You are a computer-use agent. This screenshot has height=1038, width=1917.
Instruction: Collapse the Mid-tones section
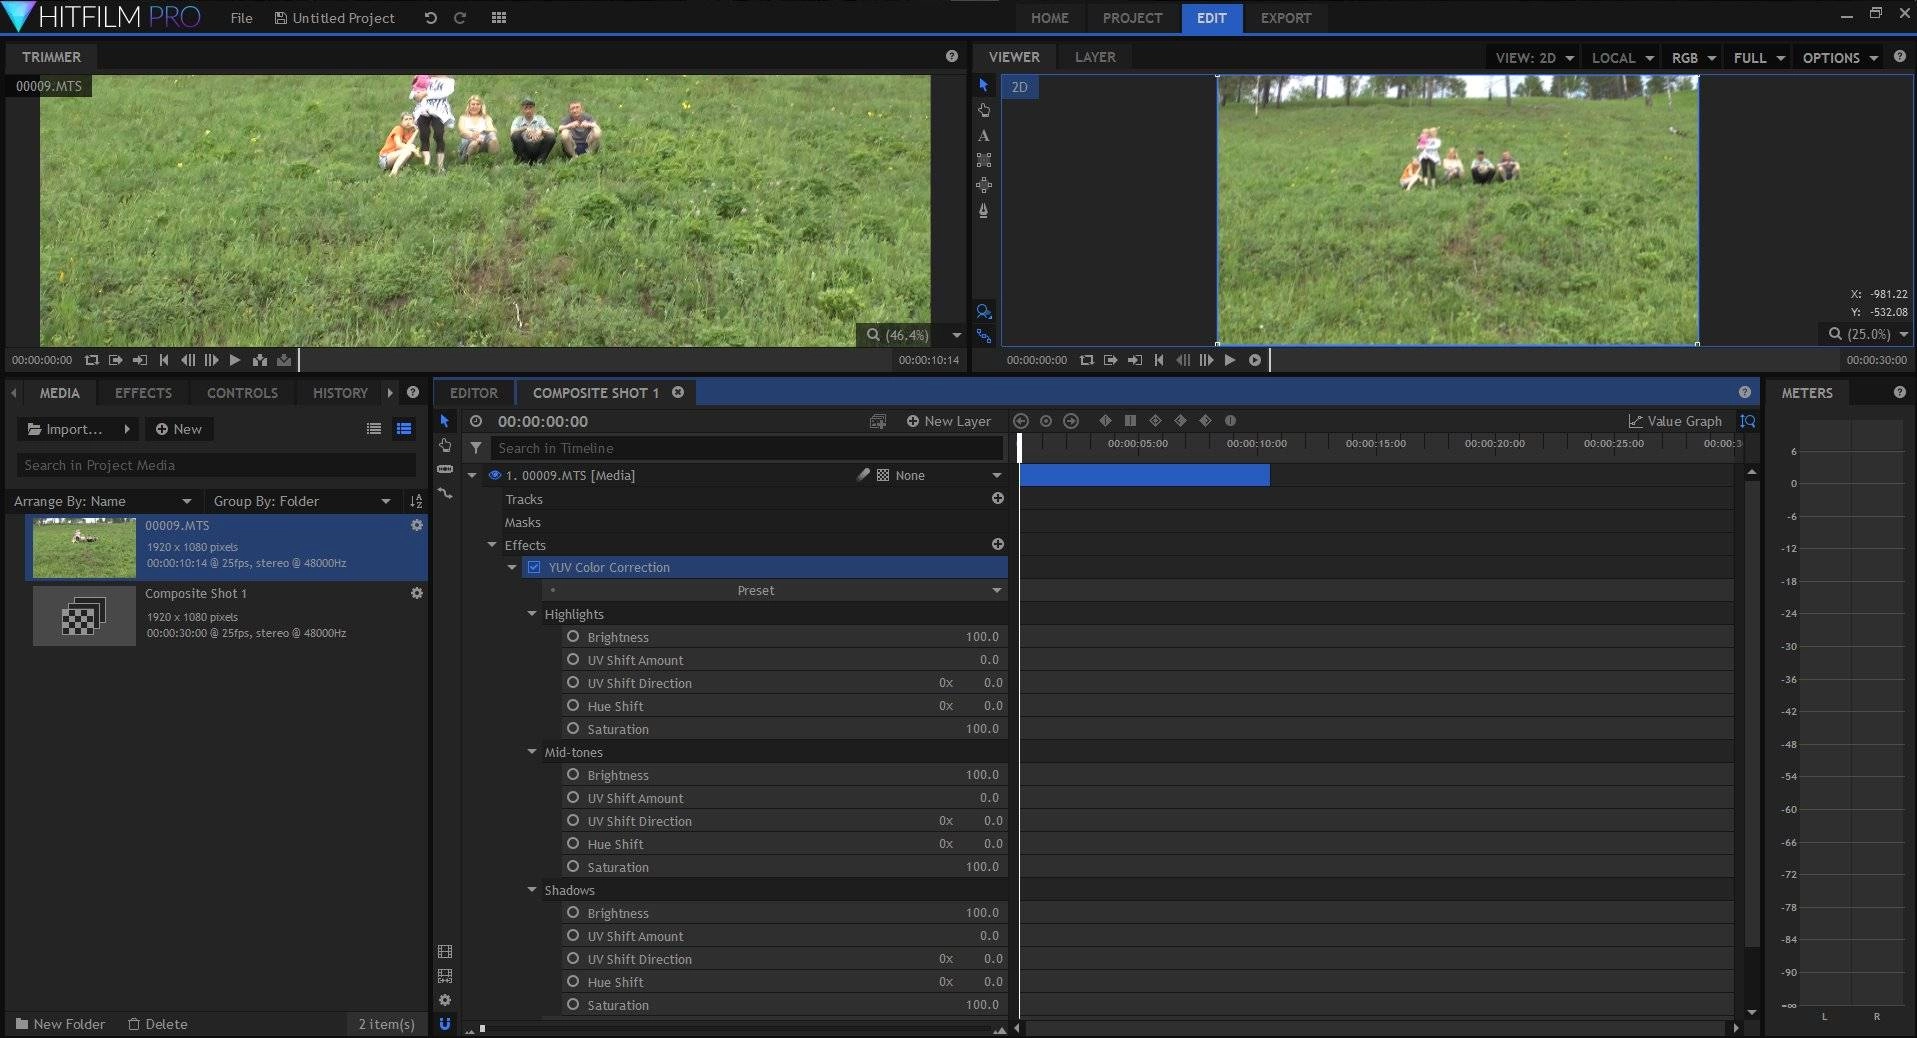(x=532, y=751)
